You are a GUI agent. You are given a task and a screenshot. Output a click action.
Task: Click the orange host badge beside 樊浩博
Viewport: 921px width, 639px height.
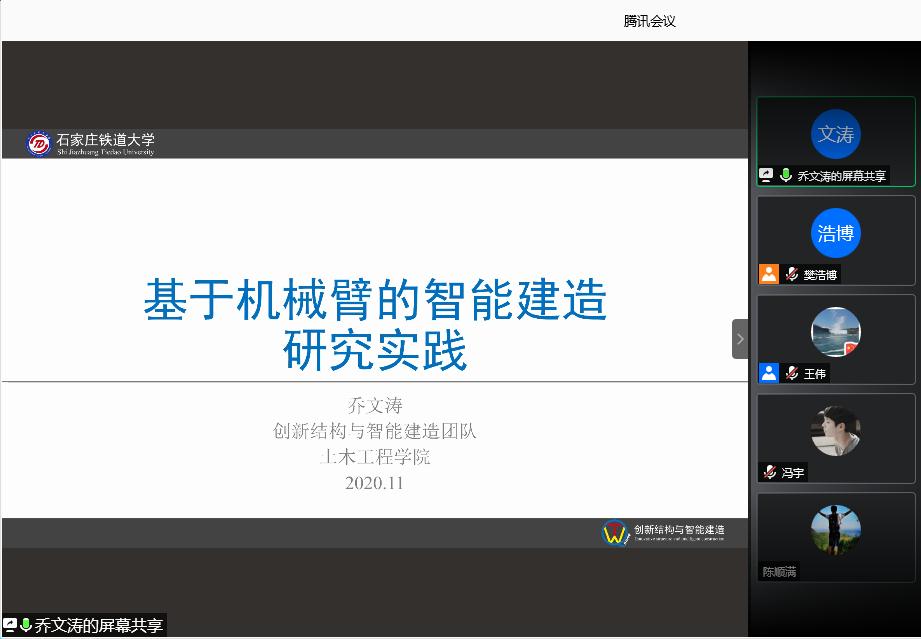[x=768, y=274]
